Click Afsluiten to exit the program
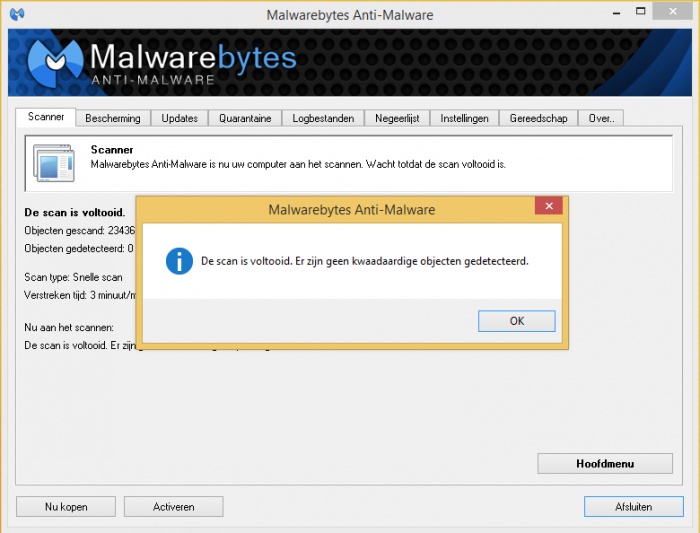 coord(633,507)
